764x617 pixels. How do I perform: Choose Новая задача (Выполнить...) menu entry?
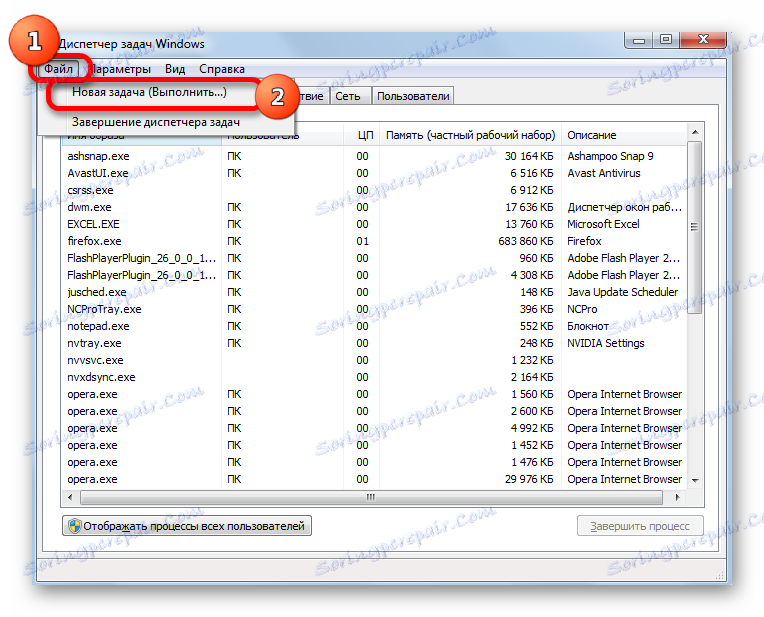click(x=149, y=92)
